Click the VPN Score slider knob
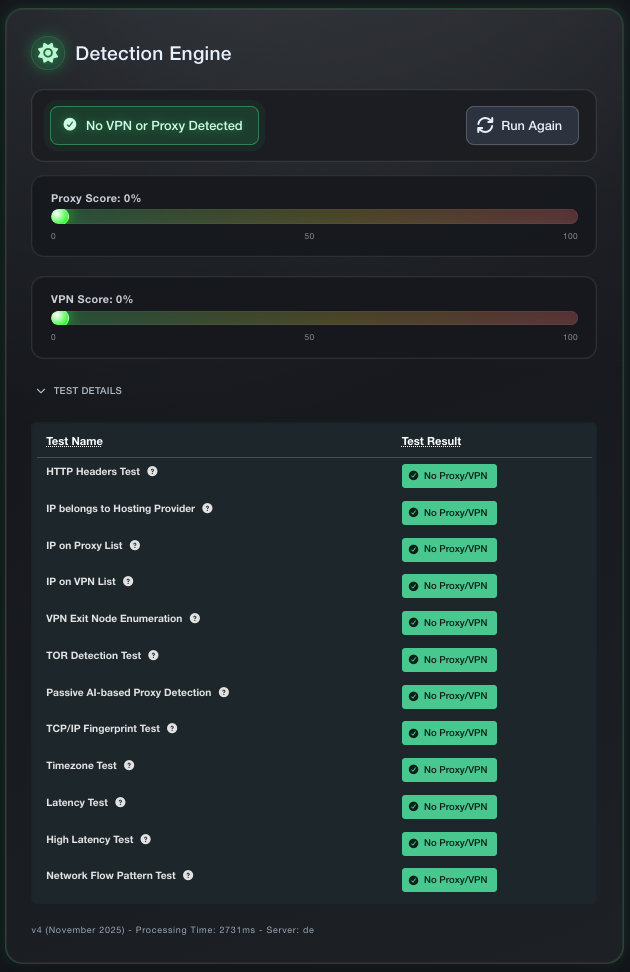Screen dimensions: 630x972 [60, 318]
